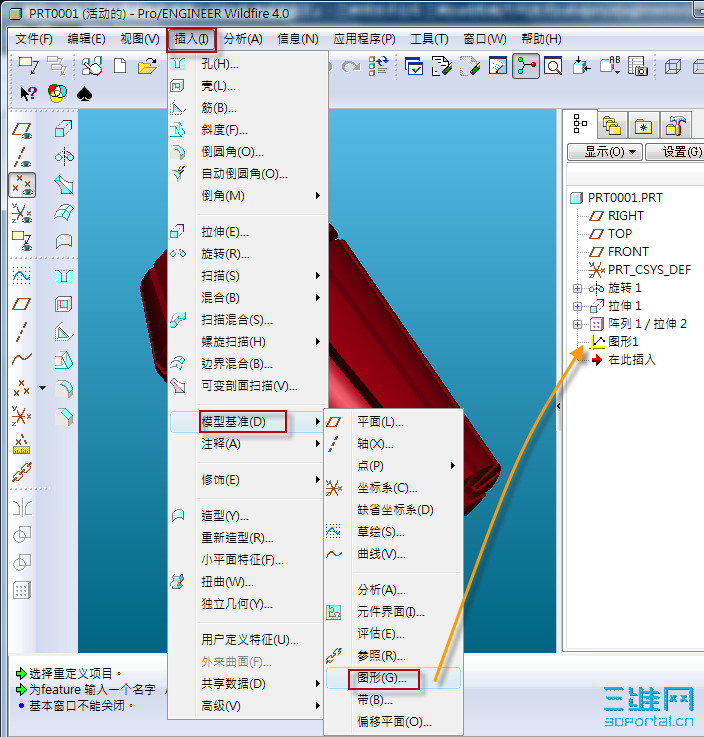Click the zoom magnifier window icon

click(553, 66)
